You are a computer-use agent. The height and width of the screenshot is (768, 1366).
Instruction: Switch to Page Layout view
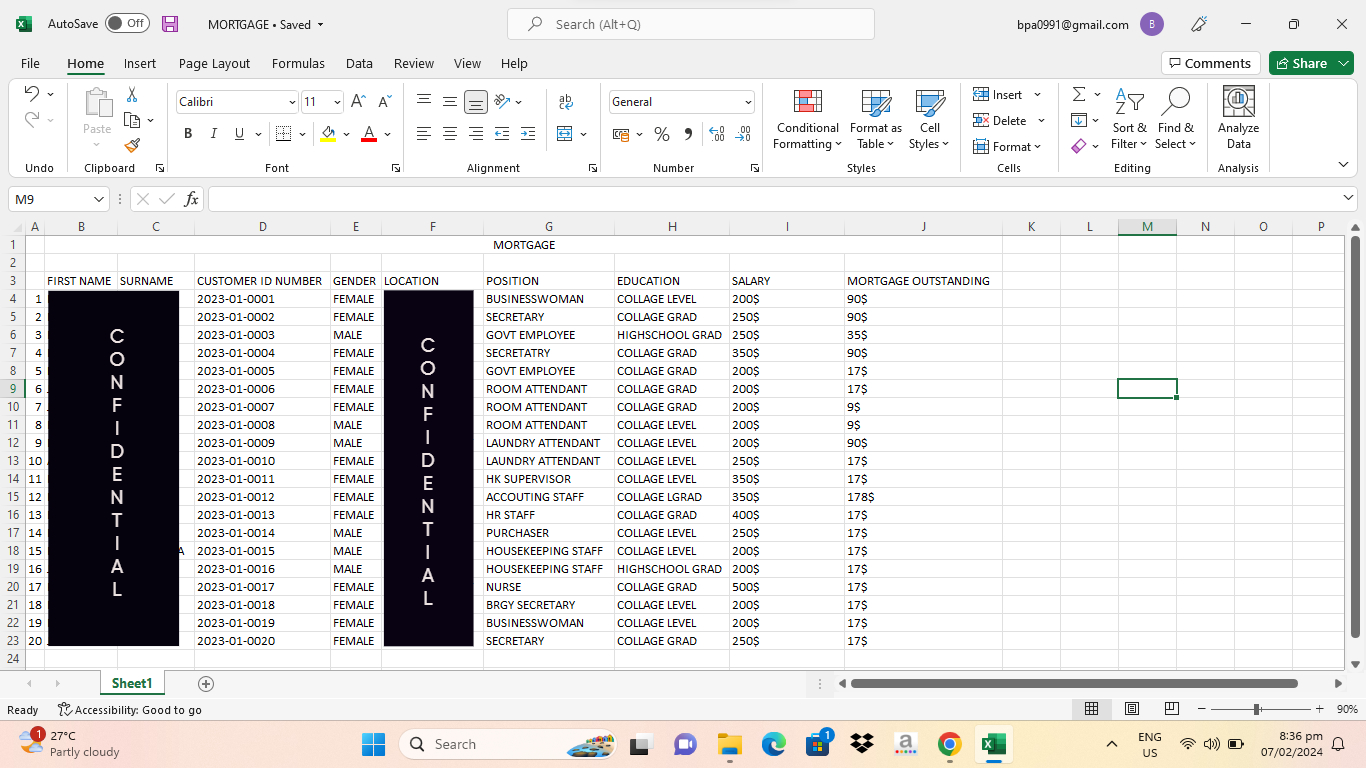[1132, 709]
